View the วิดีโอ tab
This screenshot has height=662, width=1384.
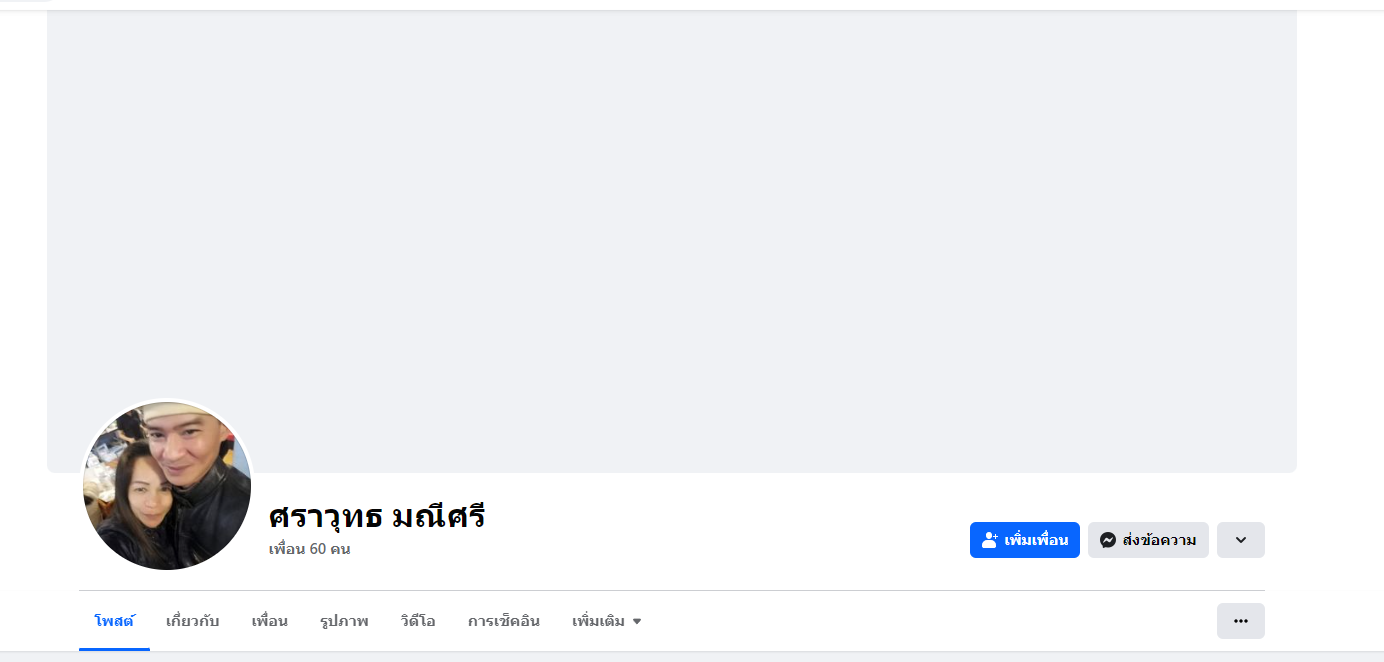click(418, 621)
